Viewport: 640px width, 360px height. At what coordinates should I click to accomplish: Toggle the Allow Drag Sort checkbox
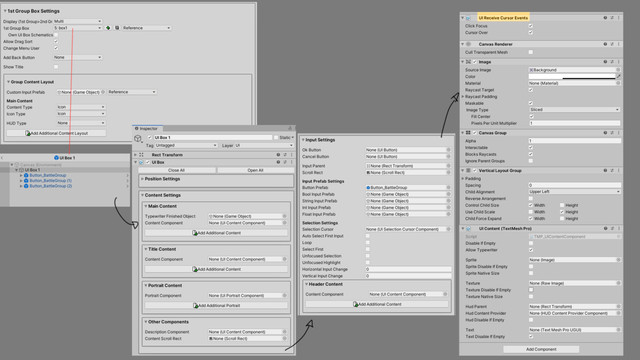point(56,41)
